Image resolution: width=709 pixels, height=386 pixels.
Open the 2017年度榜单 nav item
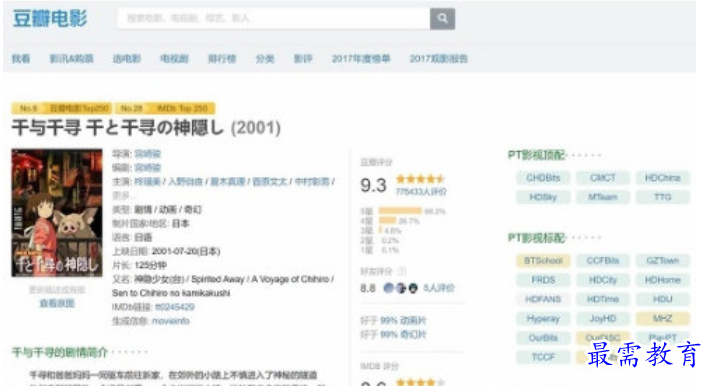pyautogui.click(x=361, y=59)
